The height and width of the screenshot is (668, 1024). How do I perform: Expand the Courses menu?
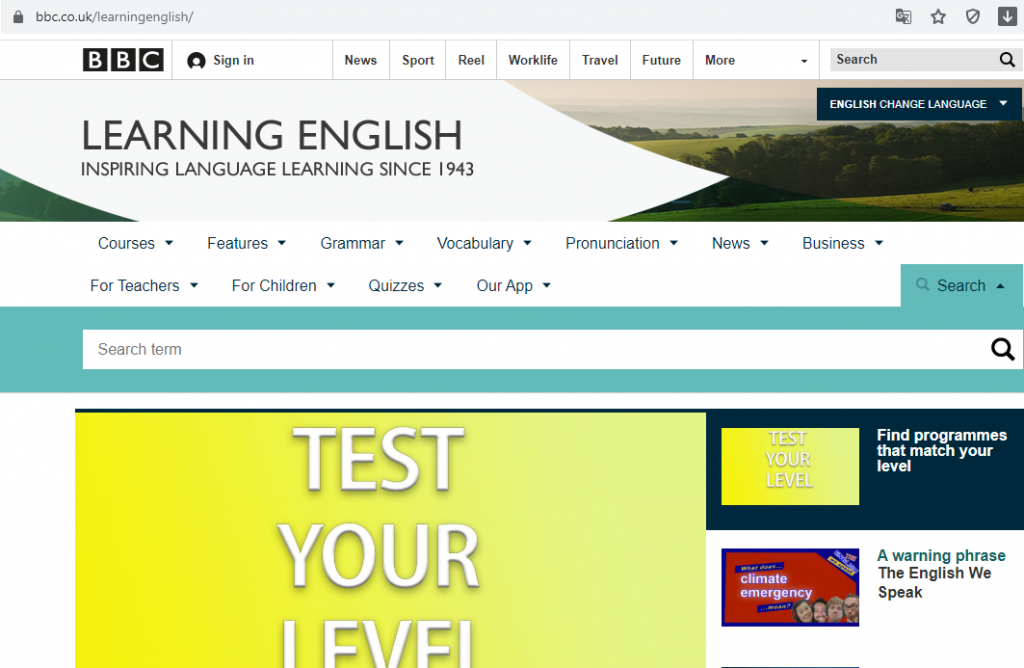point(135,244)
